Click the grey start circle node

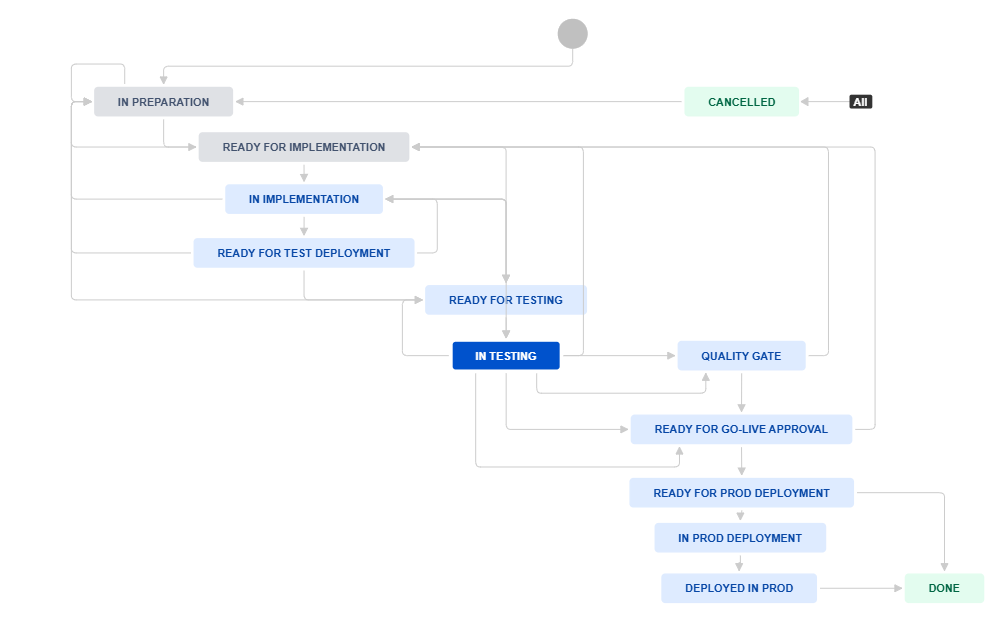tap(572, 34)
